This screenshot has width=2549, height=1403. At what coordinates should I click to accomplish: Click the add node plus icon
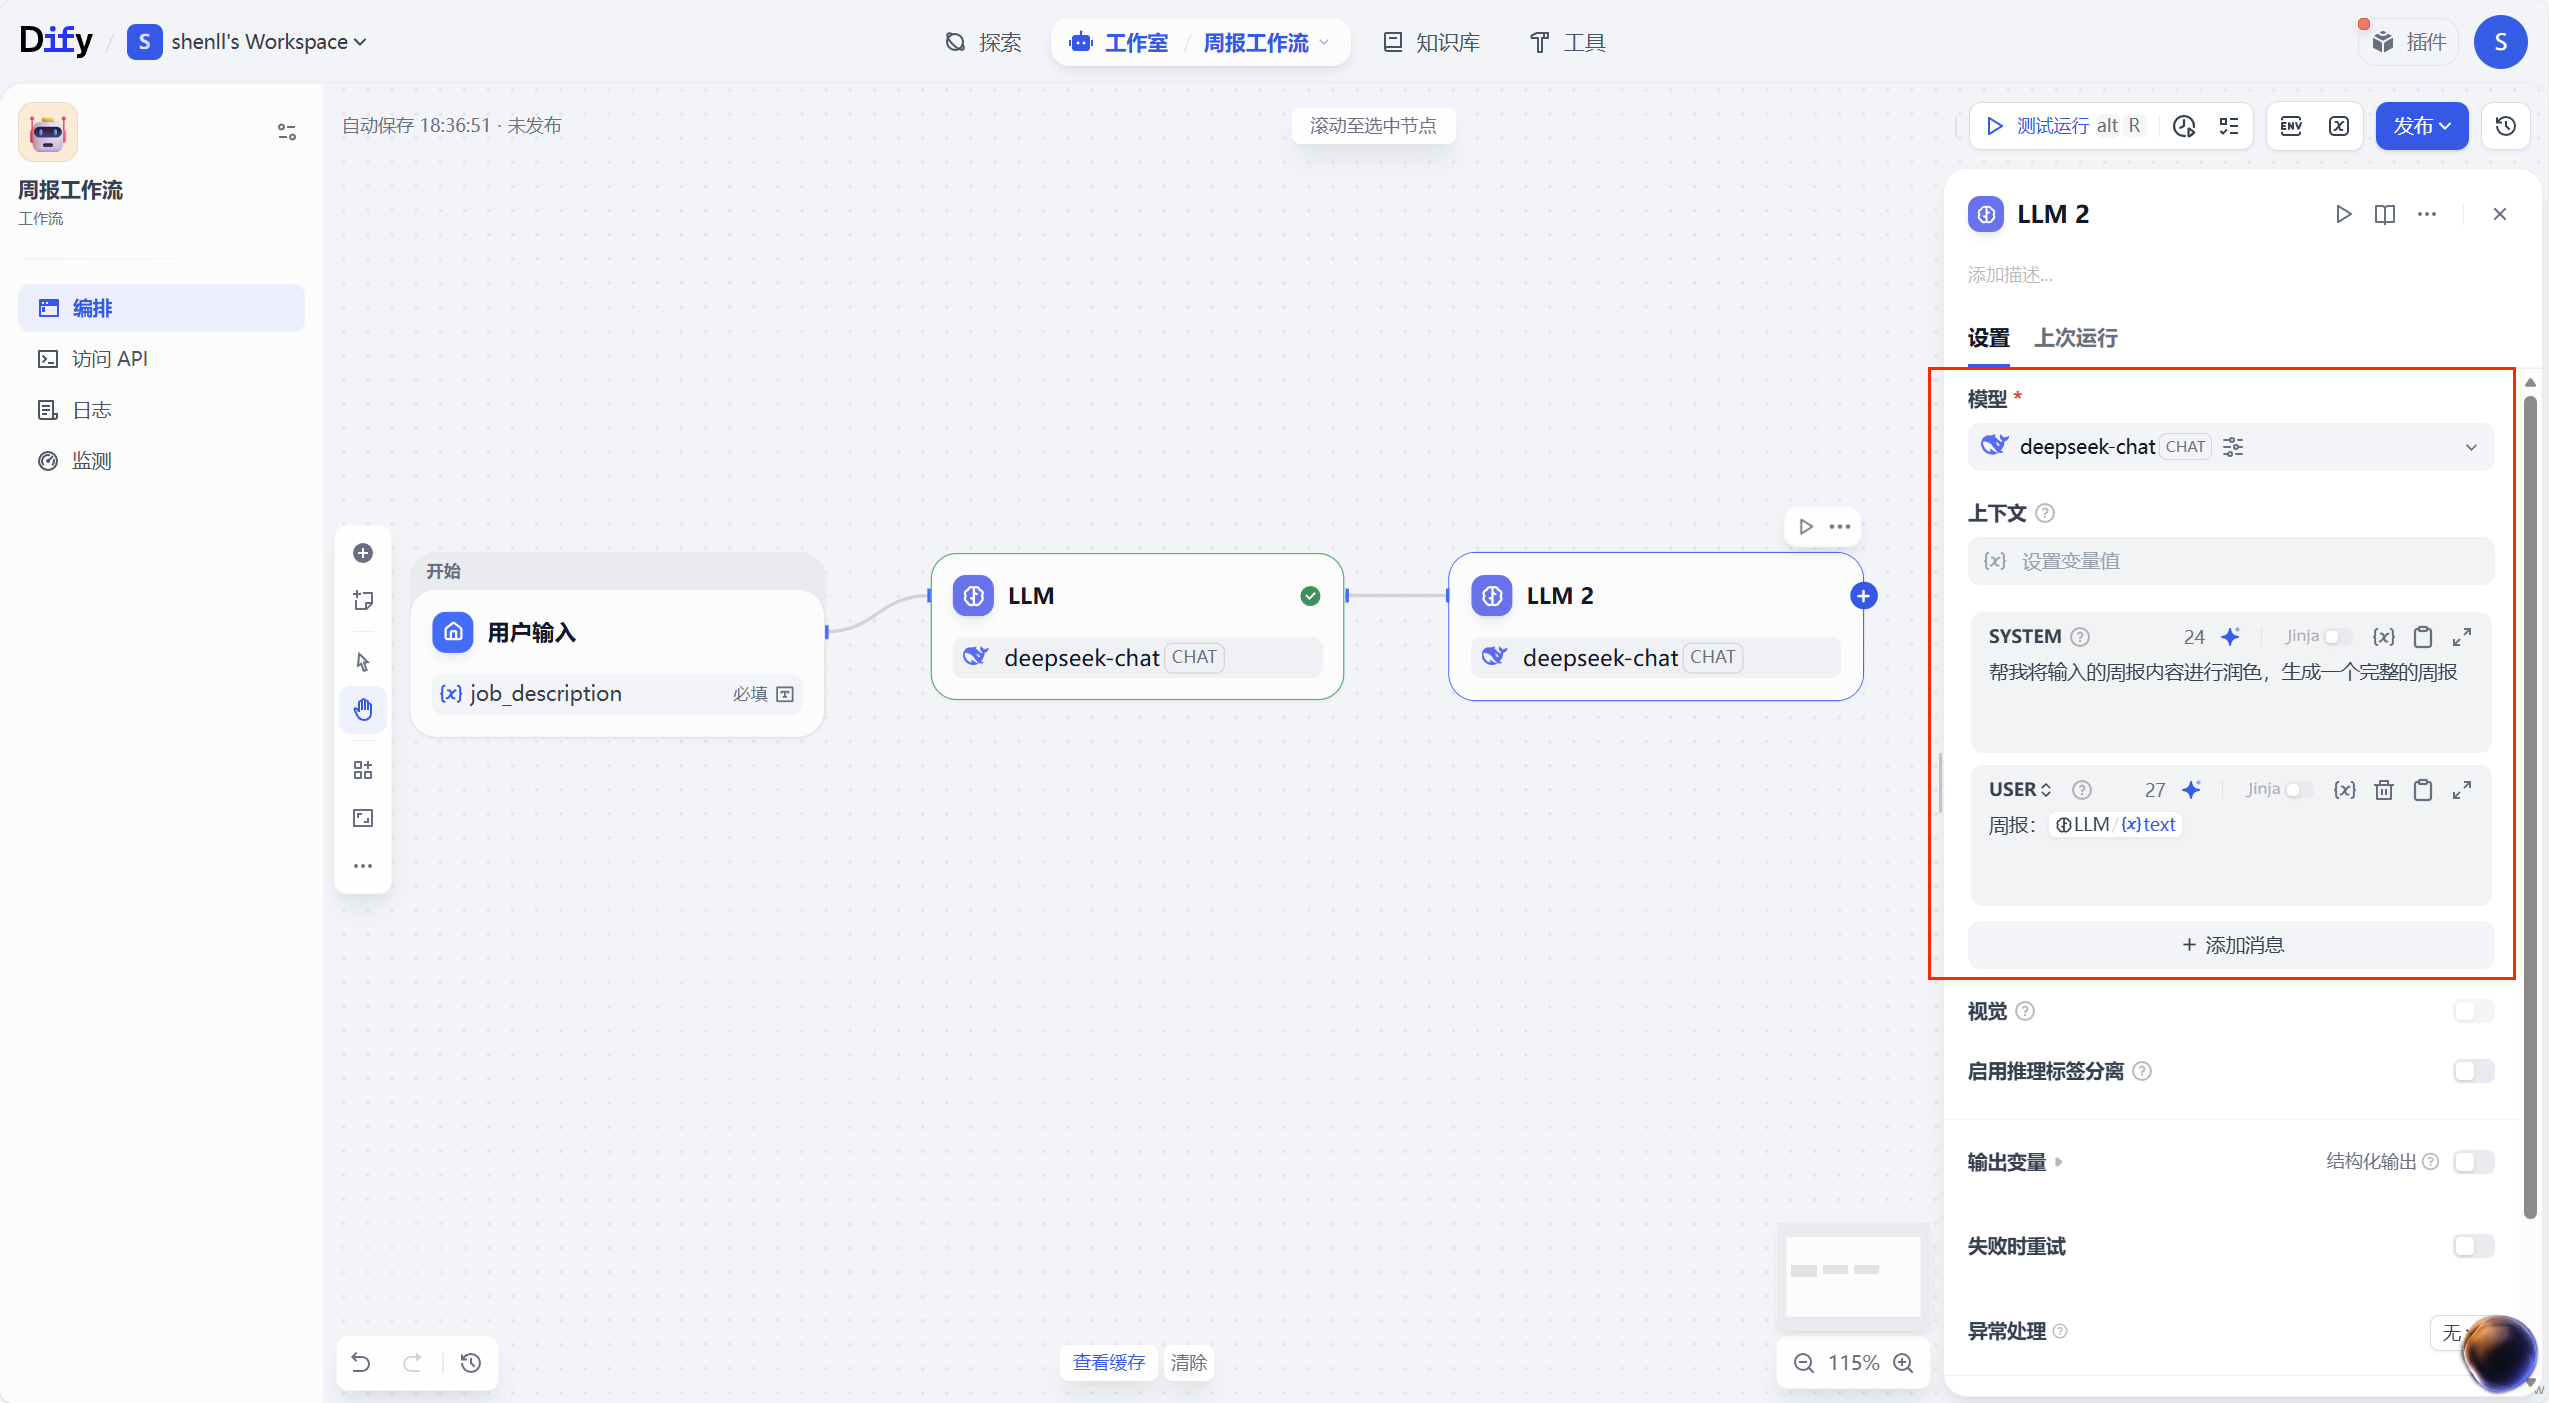363,553
